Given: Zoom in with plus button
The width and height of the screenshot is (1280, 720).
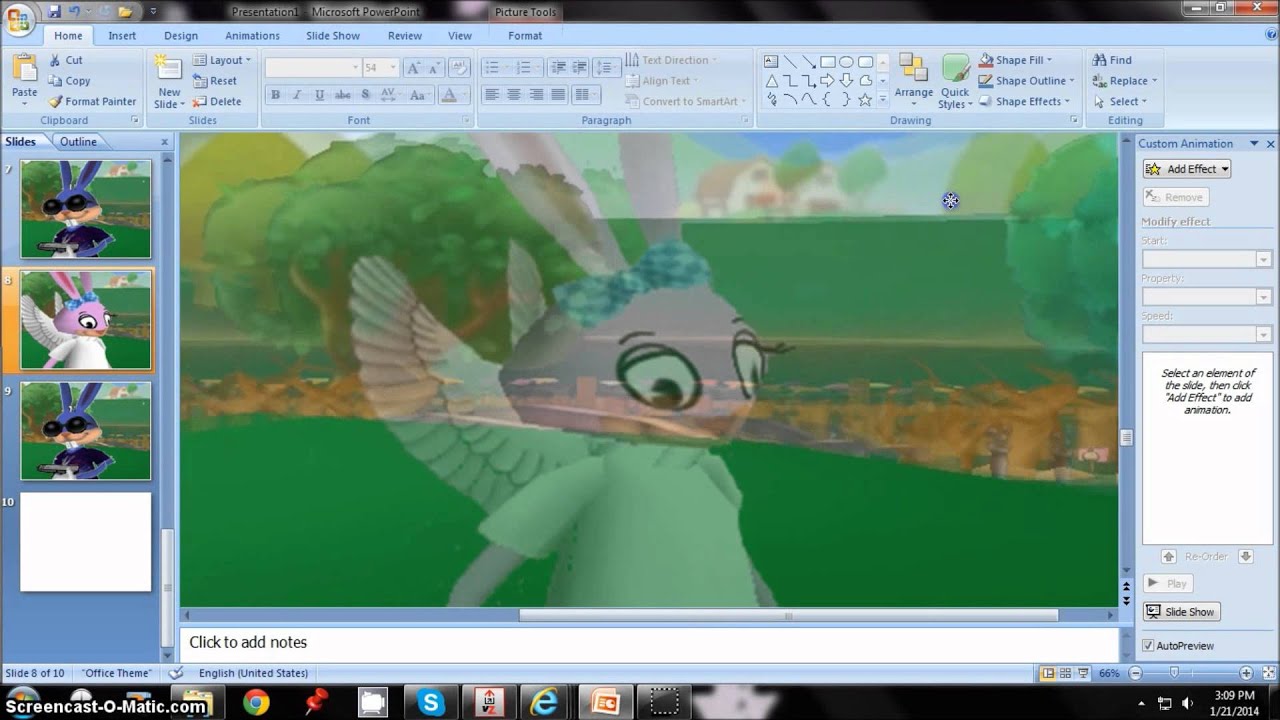Looking at the screenshot, I should click(x=1246, y=673).
